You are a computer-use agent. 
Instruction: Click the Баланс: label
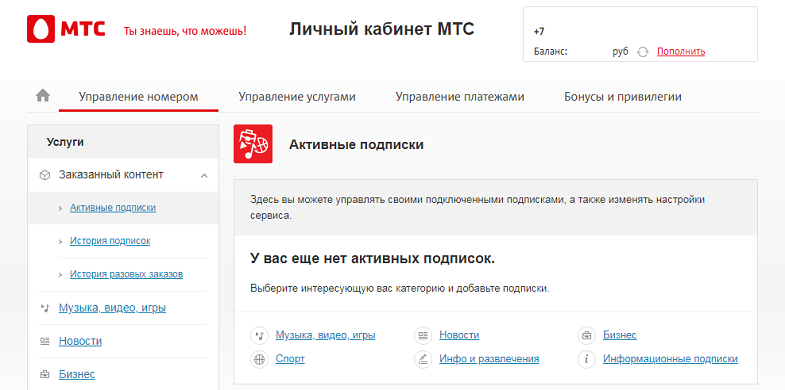551,52
